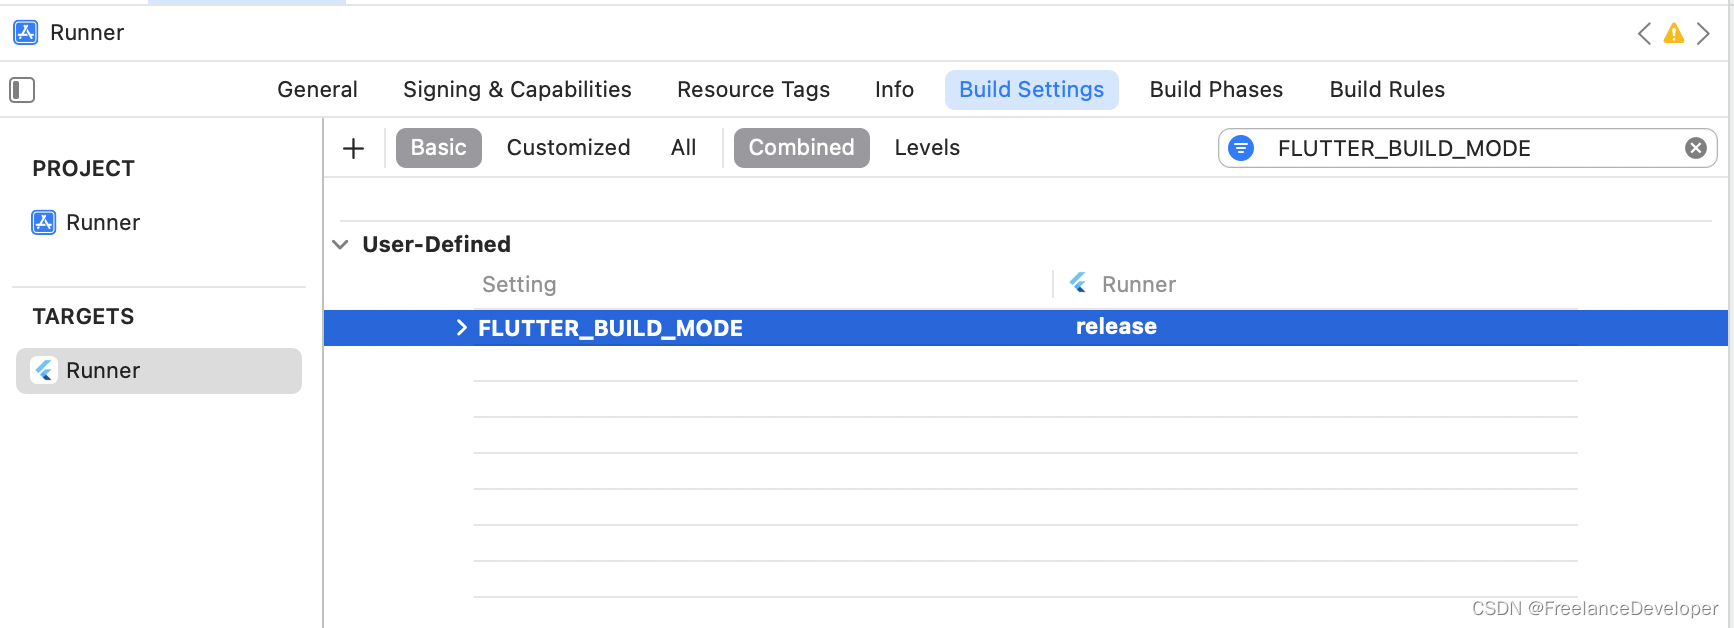Show All build settings
Screen dimensions: 1734x628
pos(684,148)
